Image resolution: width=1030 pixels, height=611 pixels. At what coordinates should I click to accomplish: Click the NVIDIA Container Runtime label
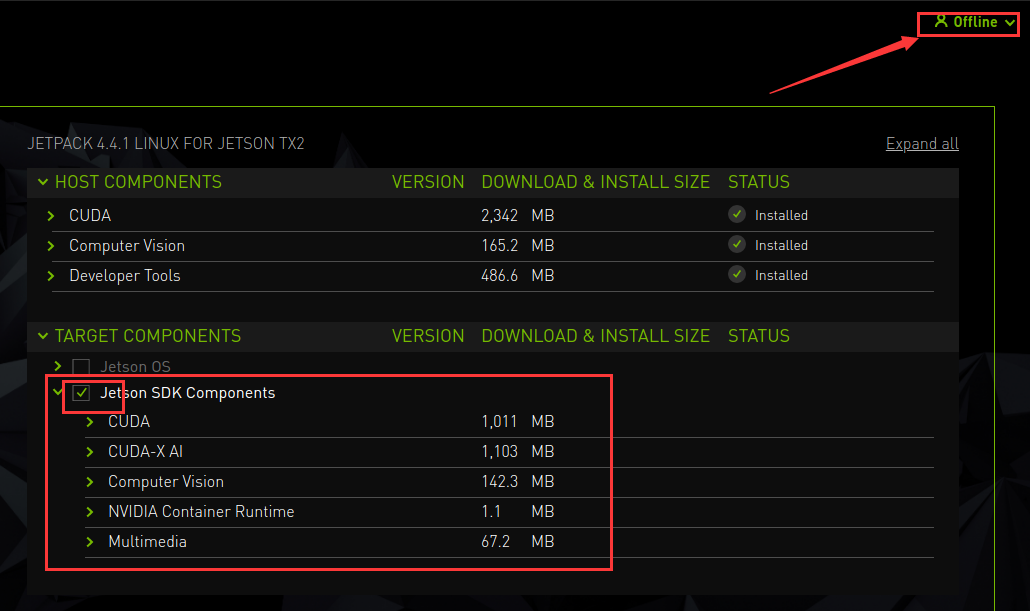tap(201, 512)
